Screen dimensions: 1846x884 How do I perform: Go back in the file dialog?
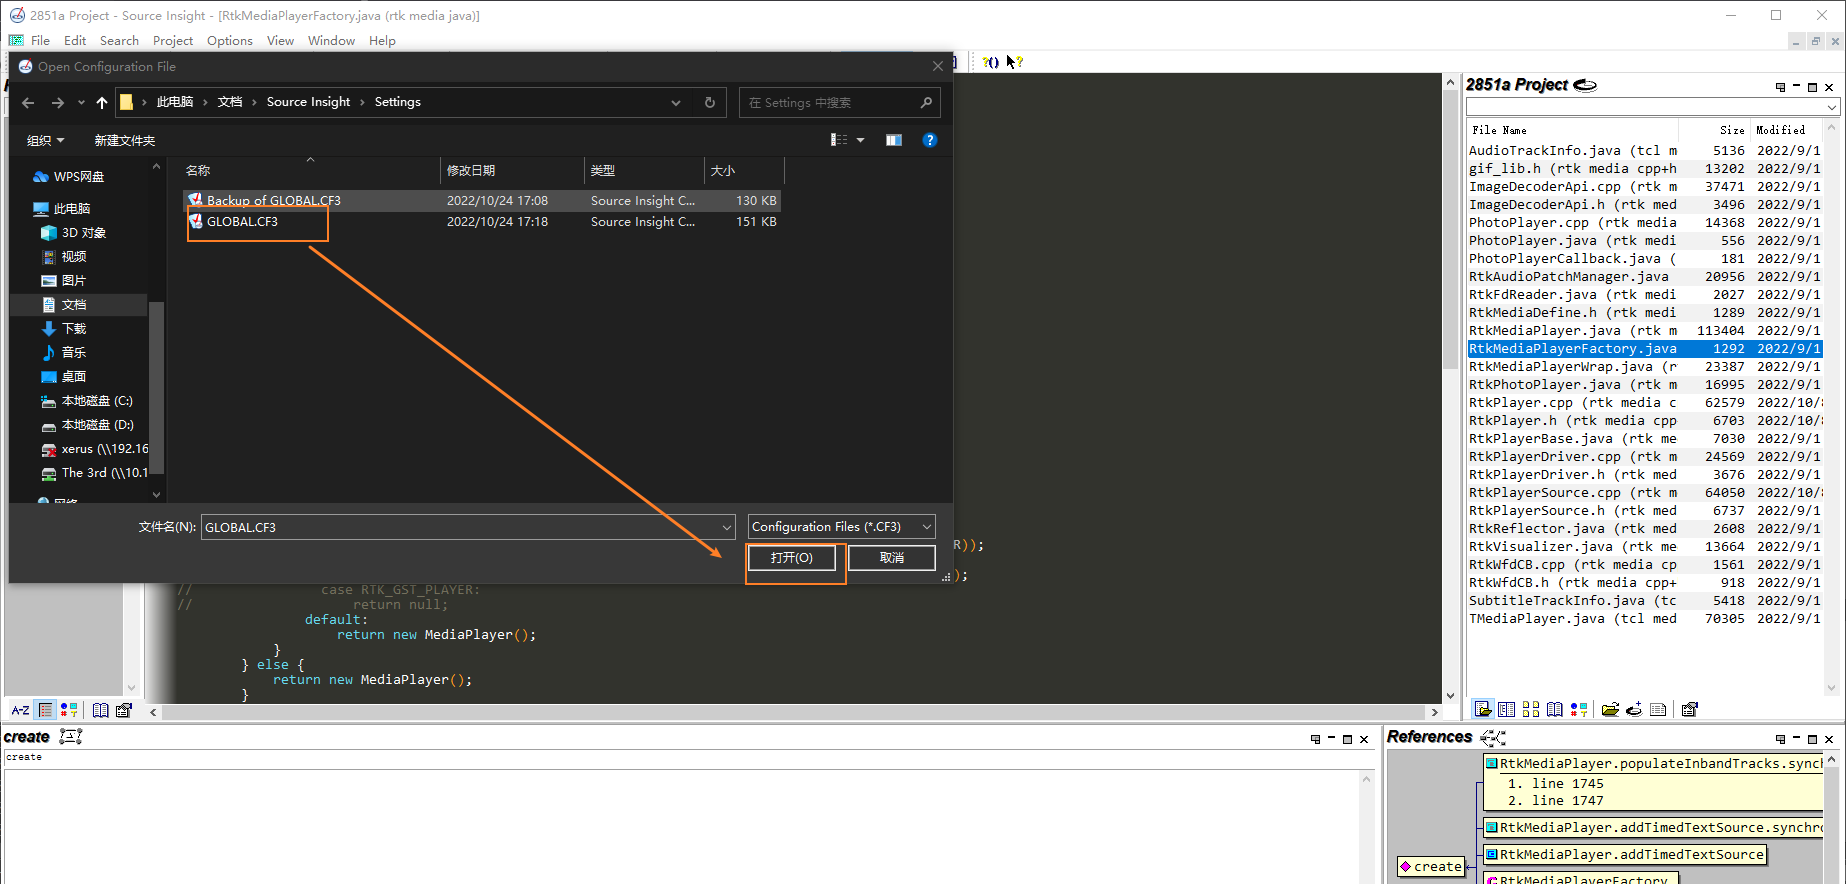click(x=28, y=103)
